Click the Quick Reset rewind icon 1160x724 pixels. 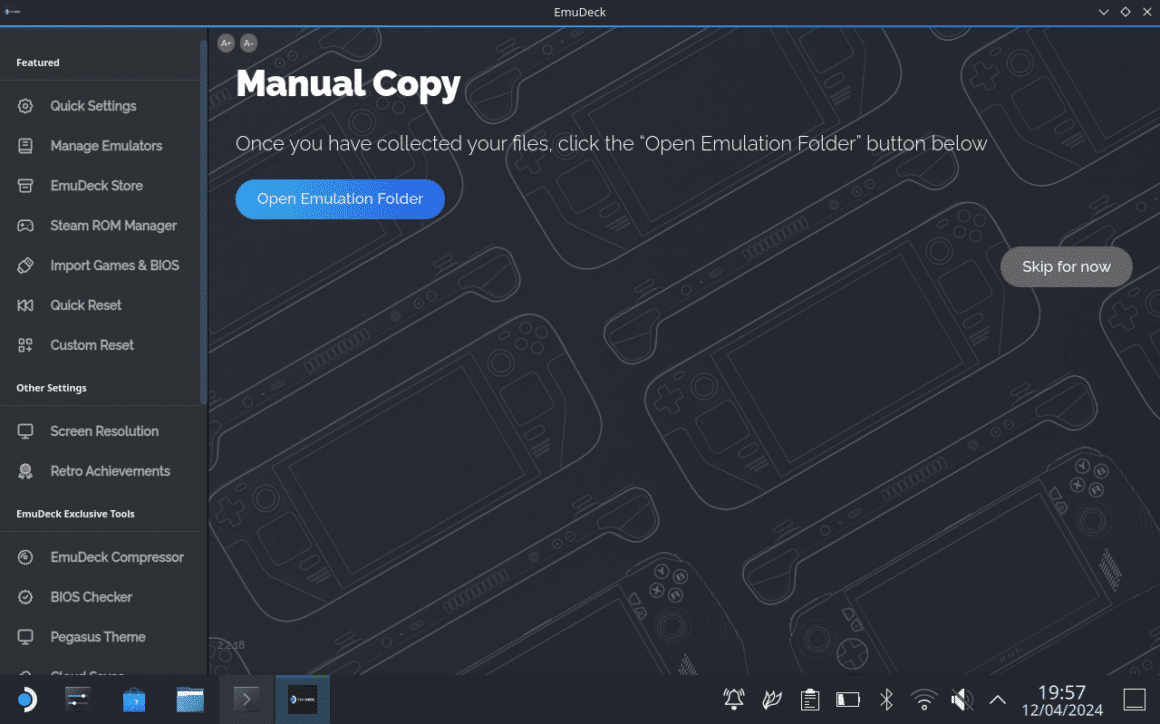click(x=25, y=305)
